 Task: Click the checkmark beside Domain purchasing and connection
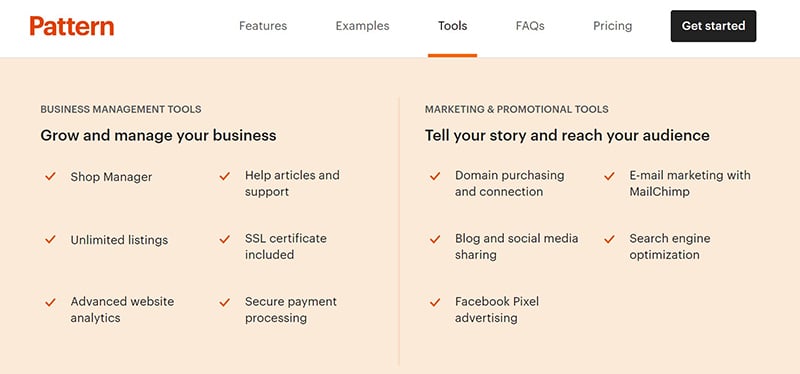435,177
